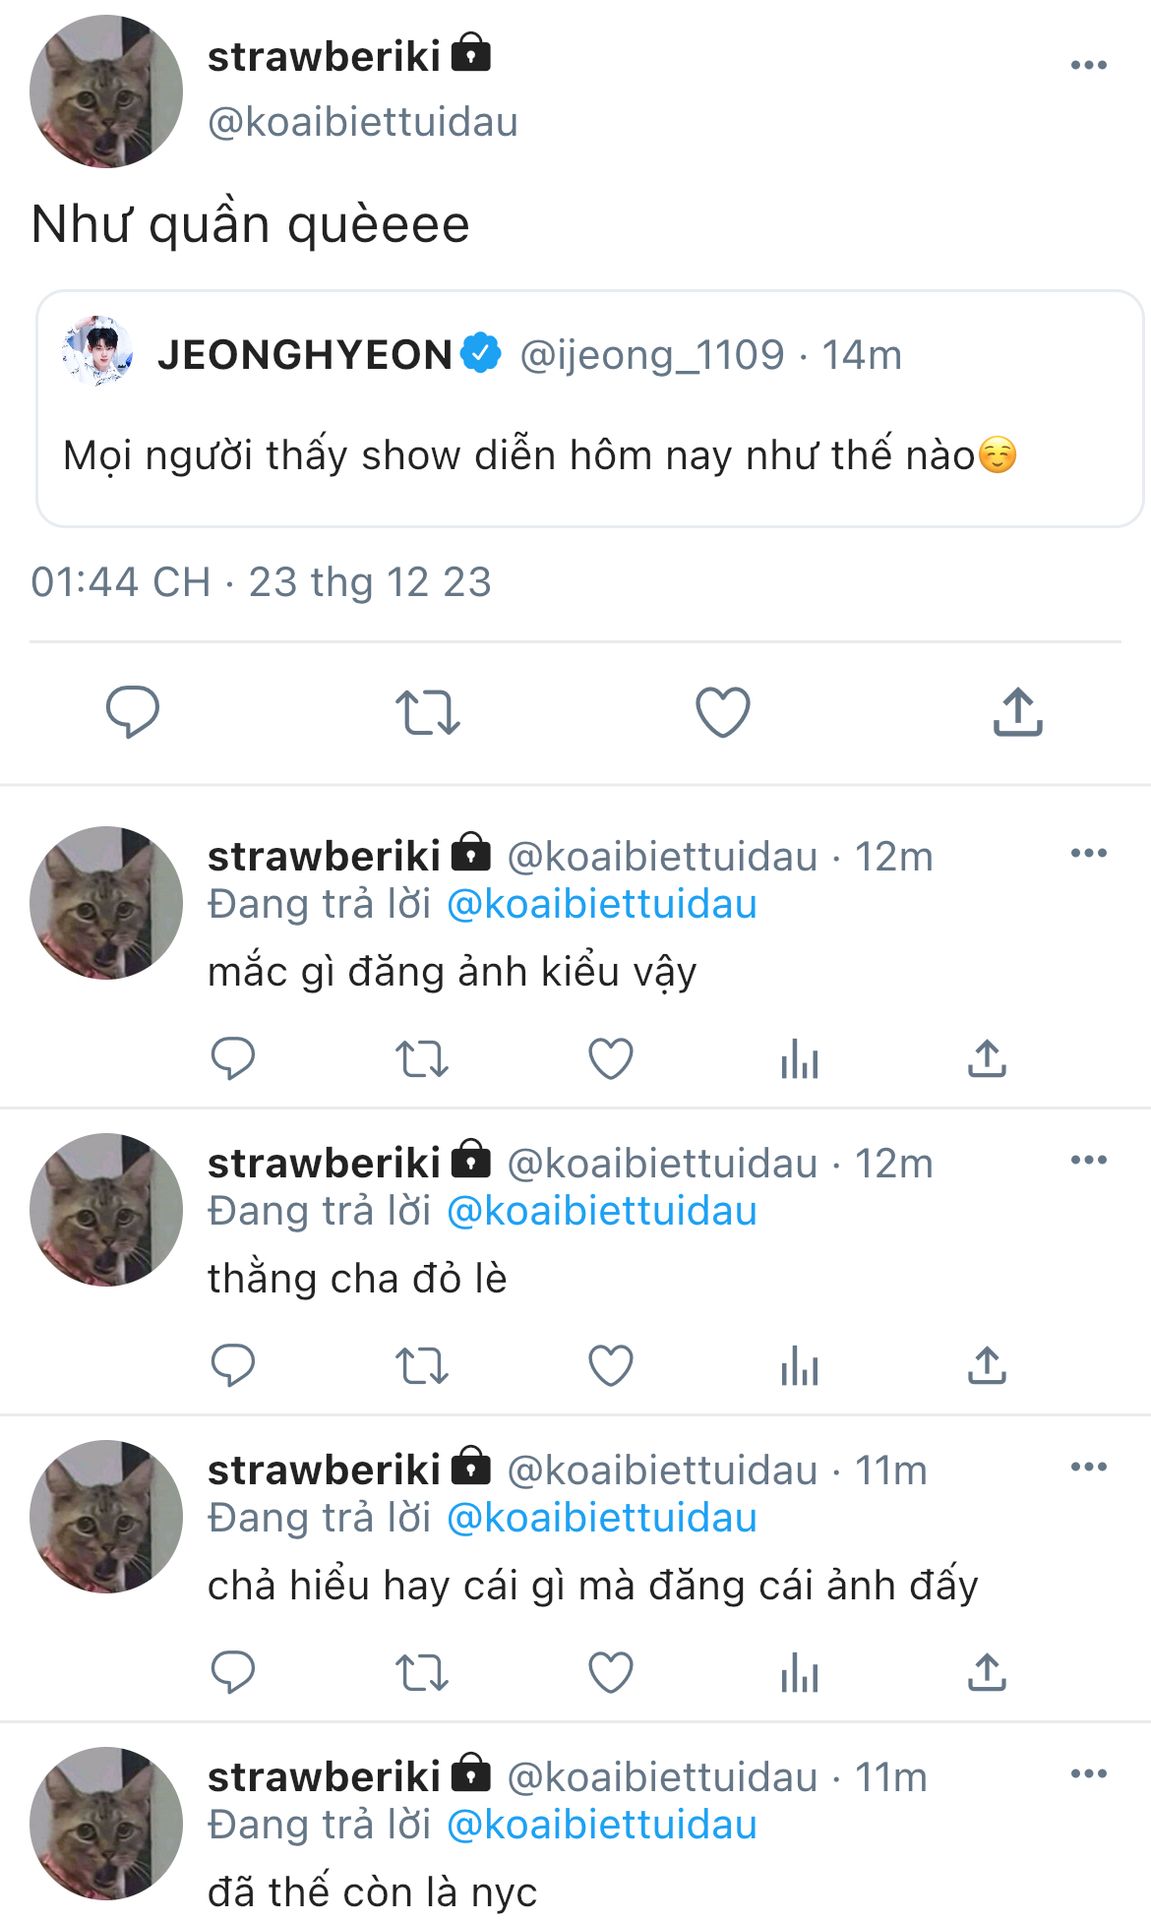Like the "mắc gì đăng ảnh kiểu vậy" reply
Viewport: 1151px width, 1920px height.
610,1059
